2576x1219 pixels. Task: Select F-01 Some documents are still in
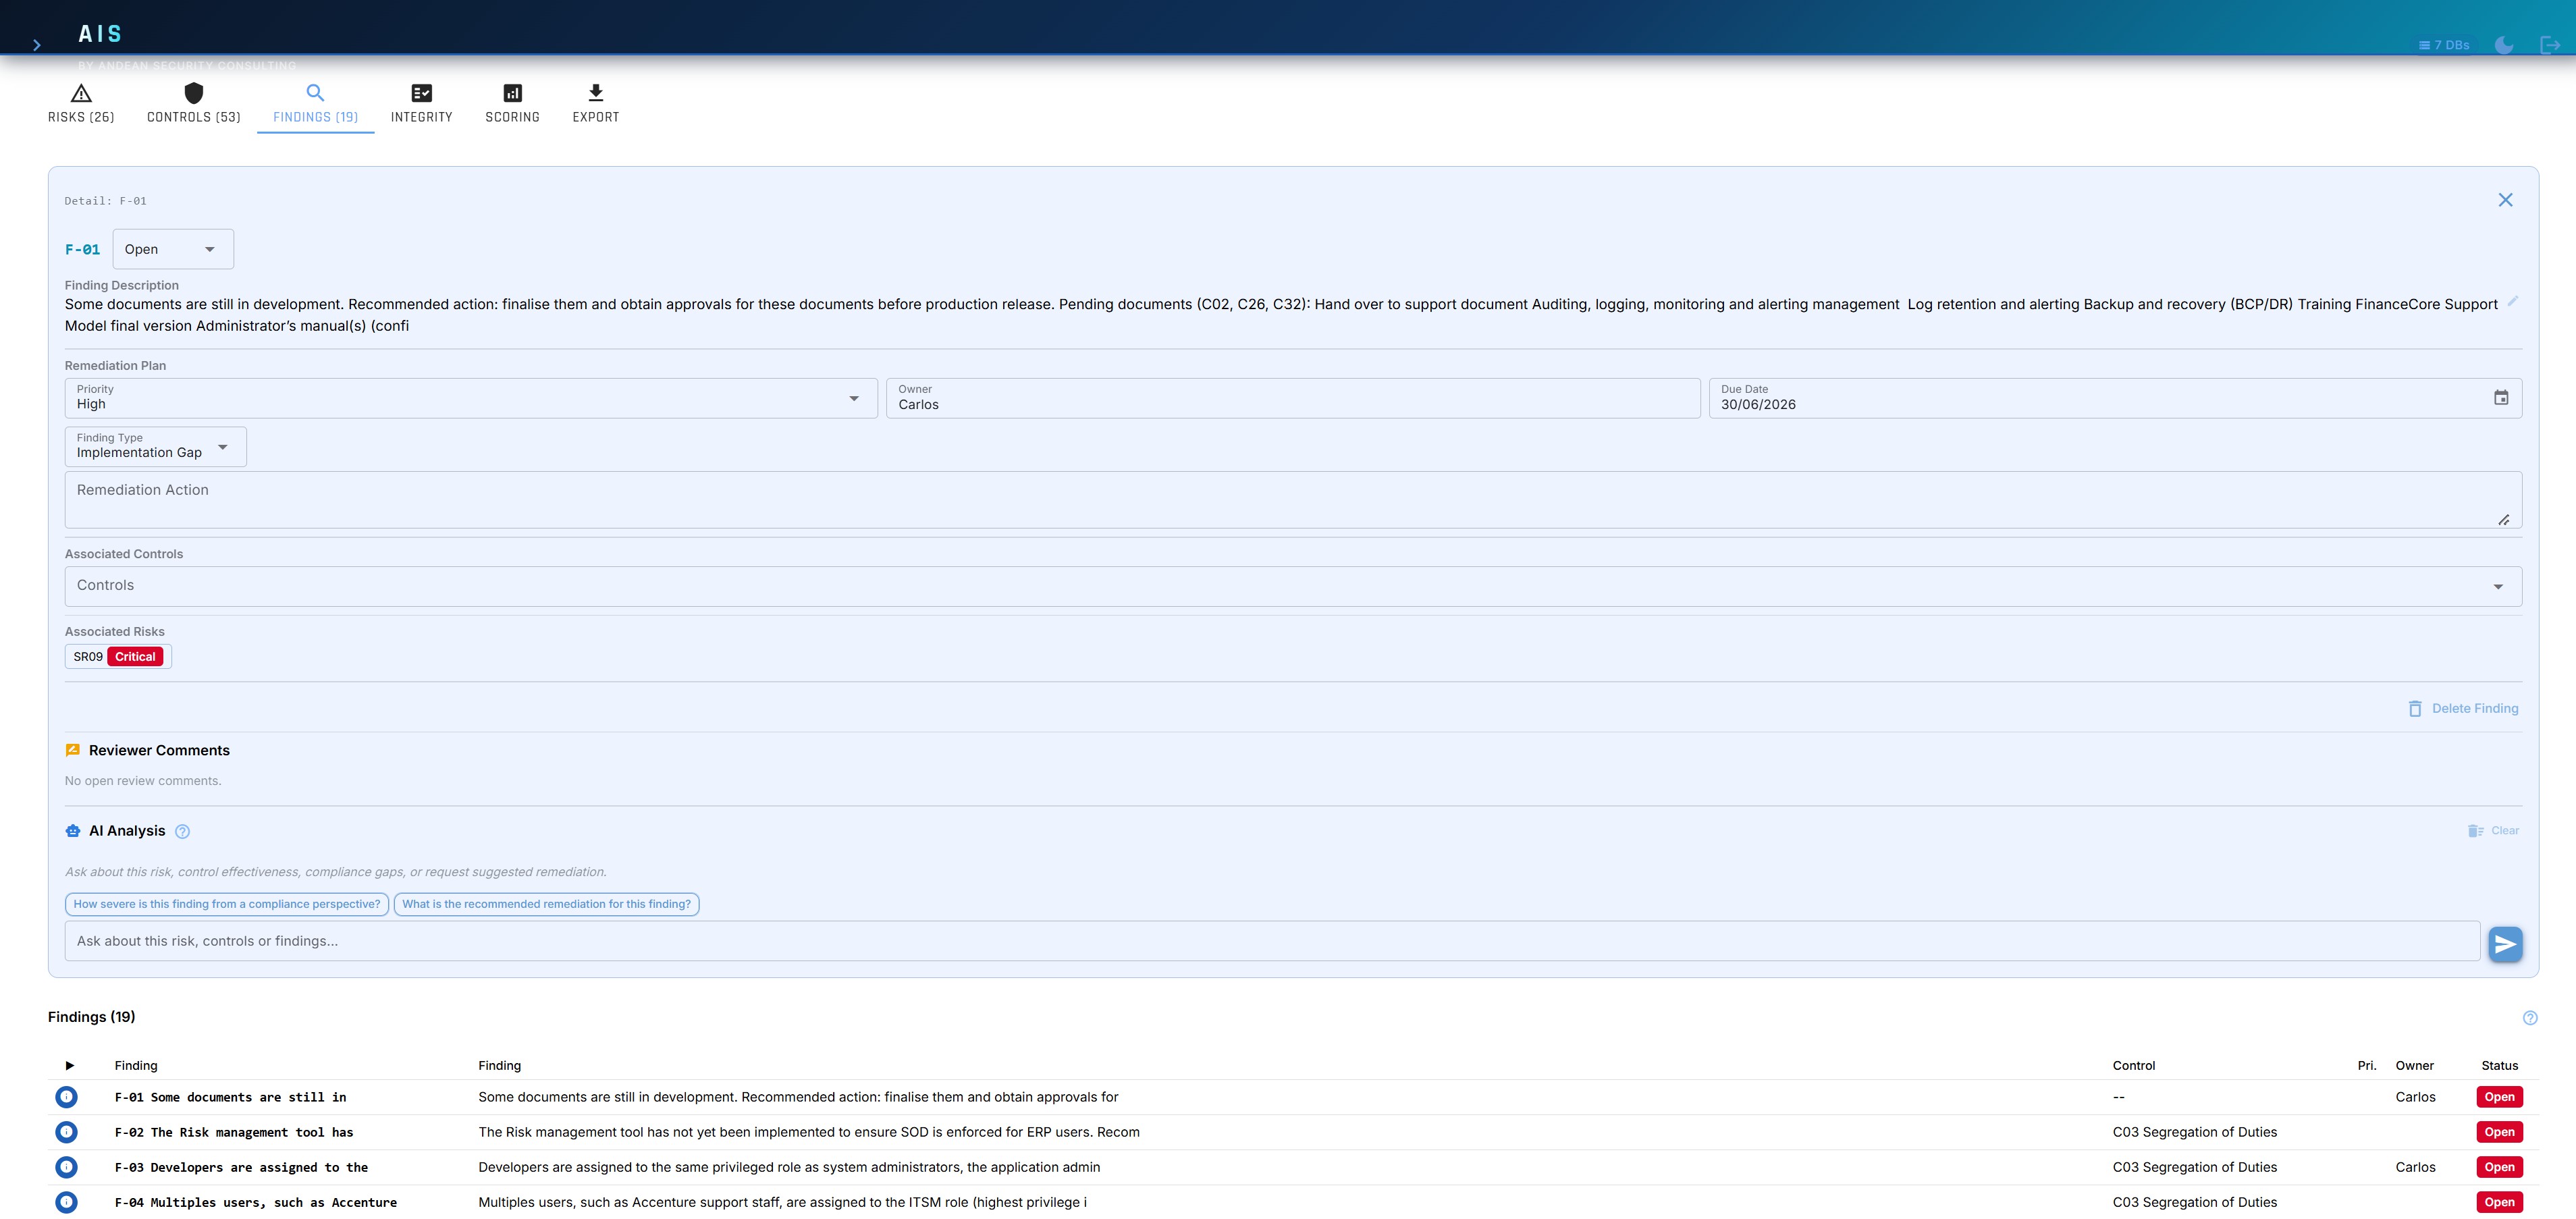[230, 1098]
